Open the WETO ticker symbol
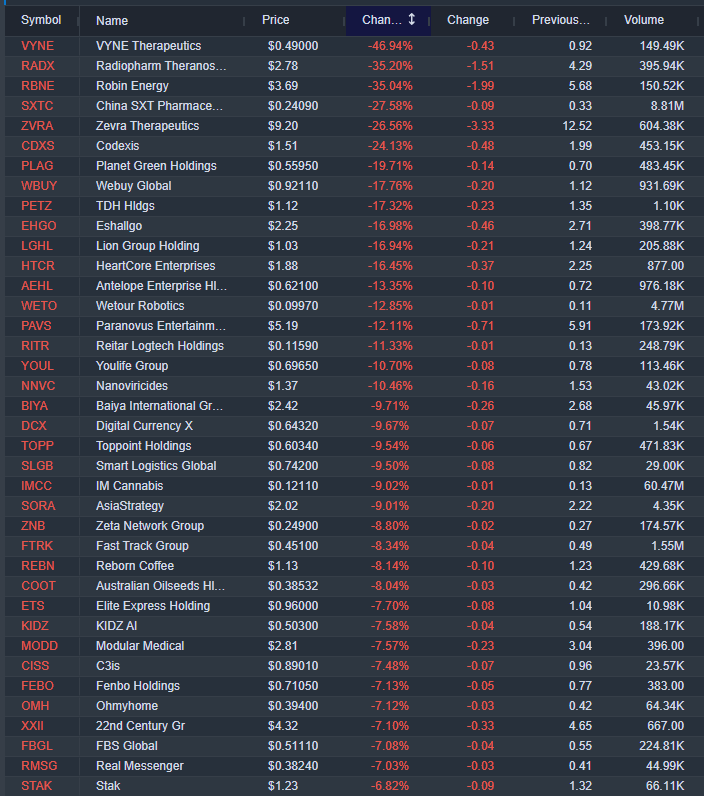 pyautogui.click(x=39, y=306)
